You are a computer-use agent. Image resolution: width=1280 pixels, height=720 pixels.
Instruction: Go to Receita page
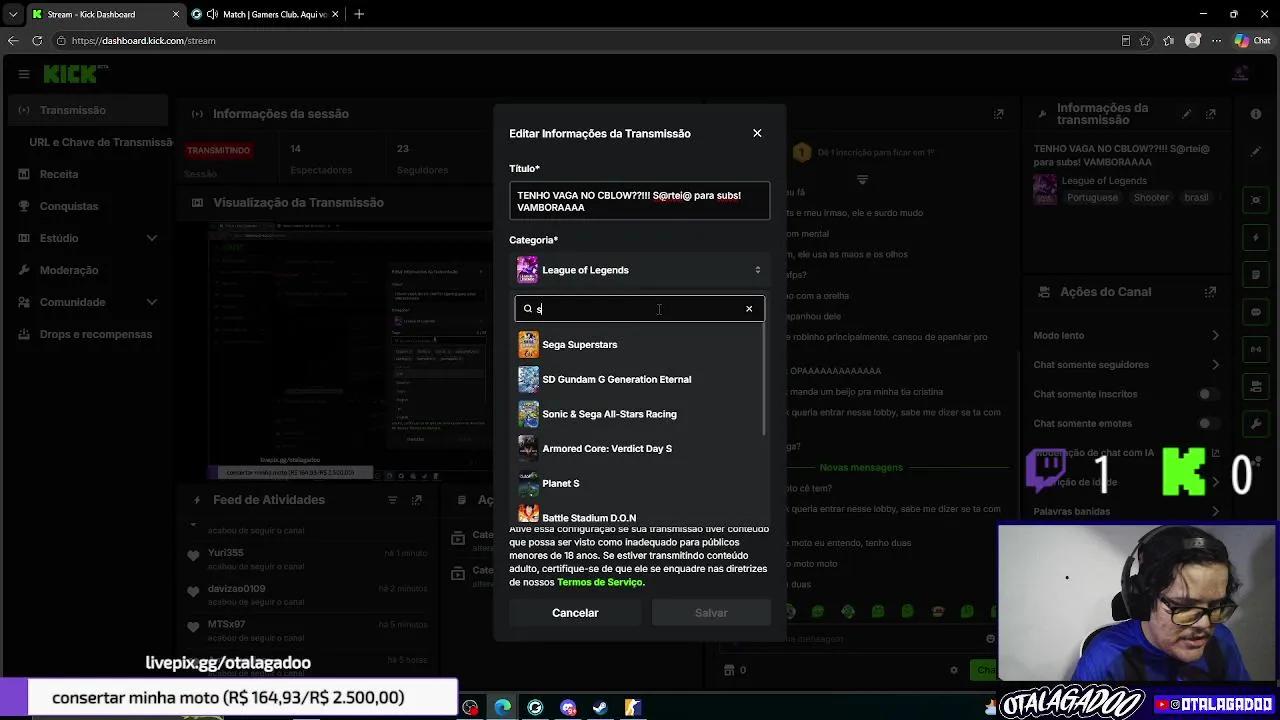(59, 174)
